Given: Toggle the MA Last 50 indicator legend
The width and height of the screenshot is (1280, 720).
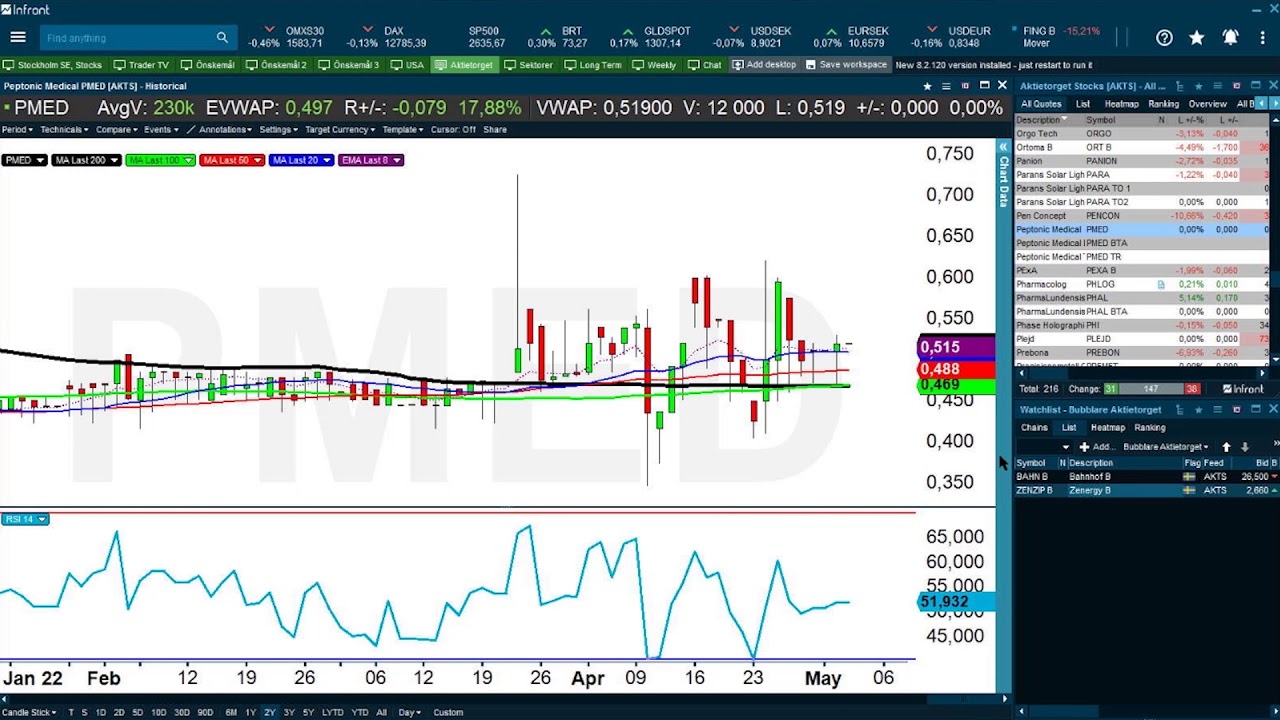Looking at the screenshot, I should (232, 160).
